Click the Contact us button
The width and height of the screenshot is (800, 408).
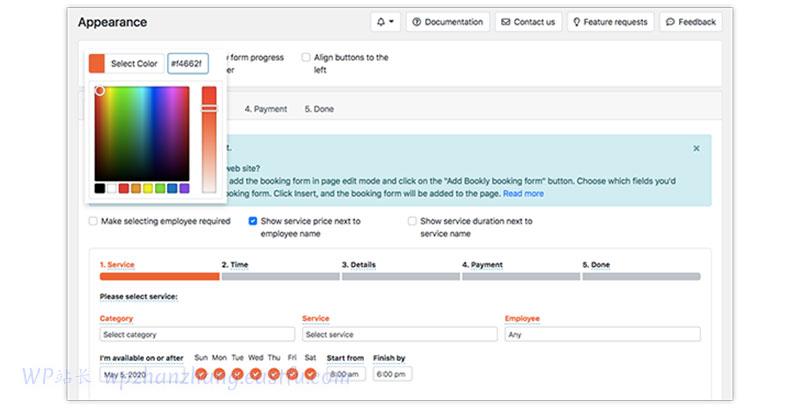tap(528, 22)
